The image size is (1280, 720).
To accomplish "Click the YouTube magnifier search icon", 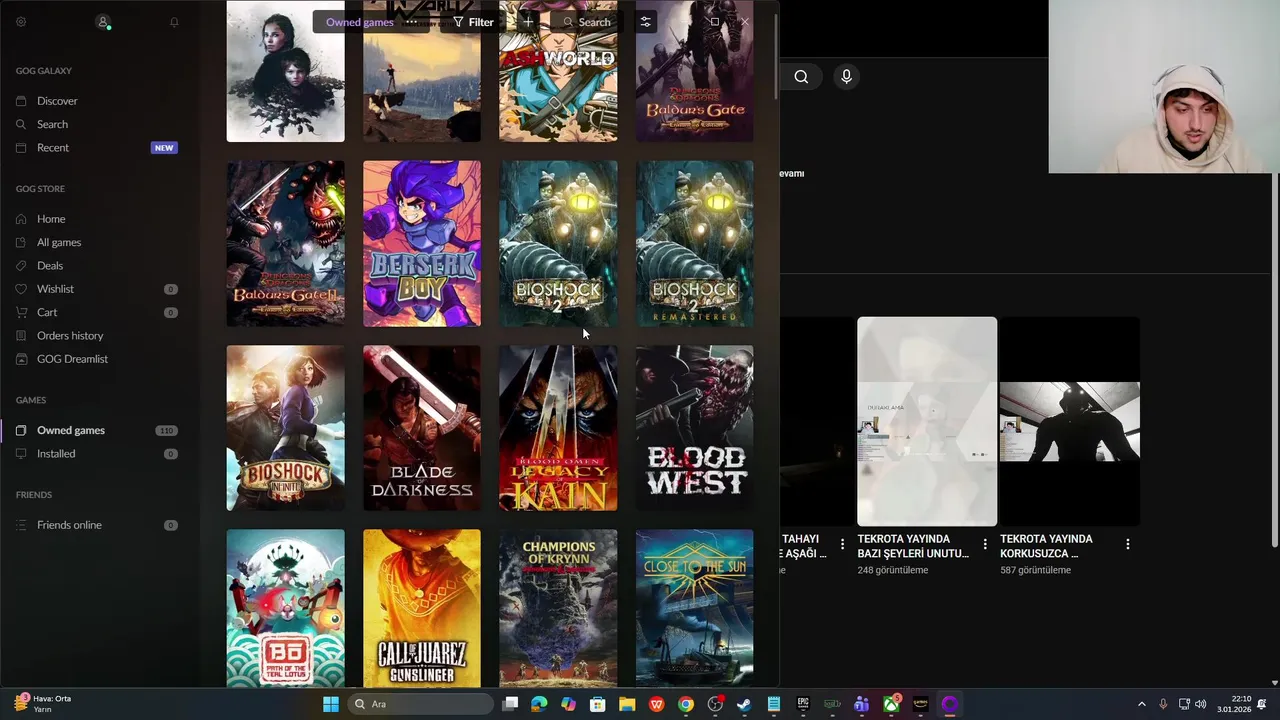I will (x=801, y=77).
